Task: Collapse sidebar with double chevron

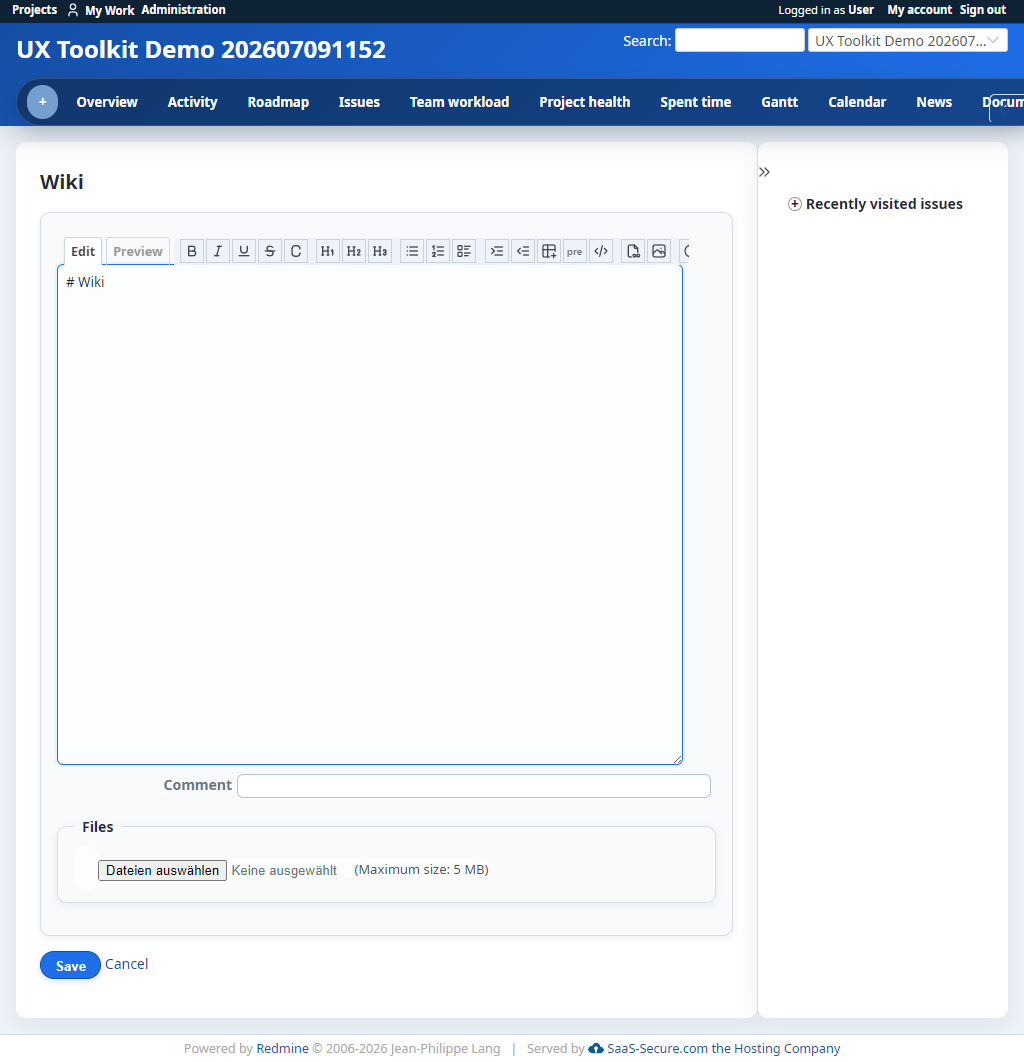Action: (765, 172)
